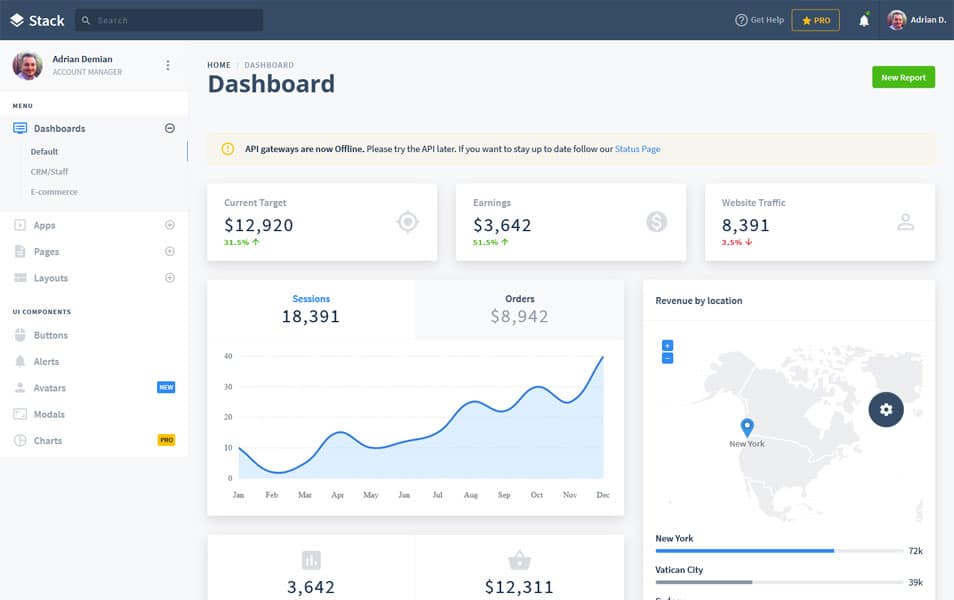Click the notification bell in the top bar
Viewport: 954px width, 600px height.
tap(863, 19)
